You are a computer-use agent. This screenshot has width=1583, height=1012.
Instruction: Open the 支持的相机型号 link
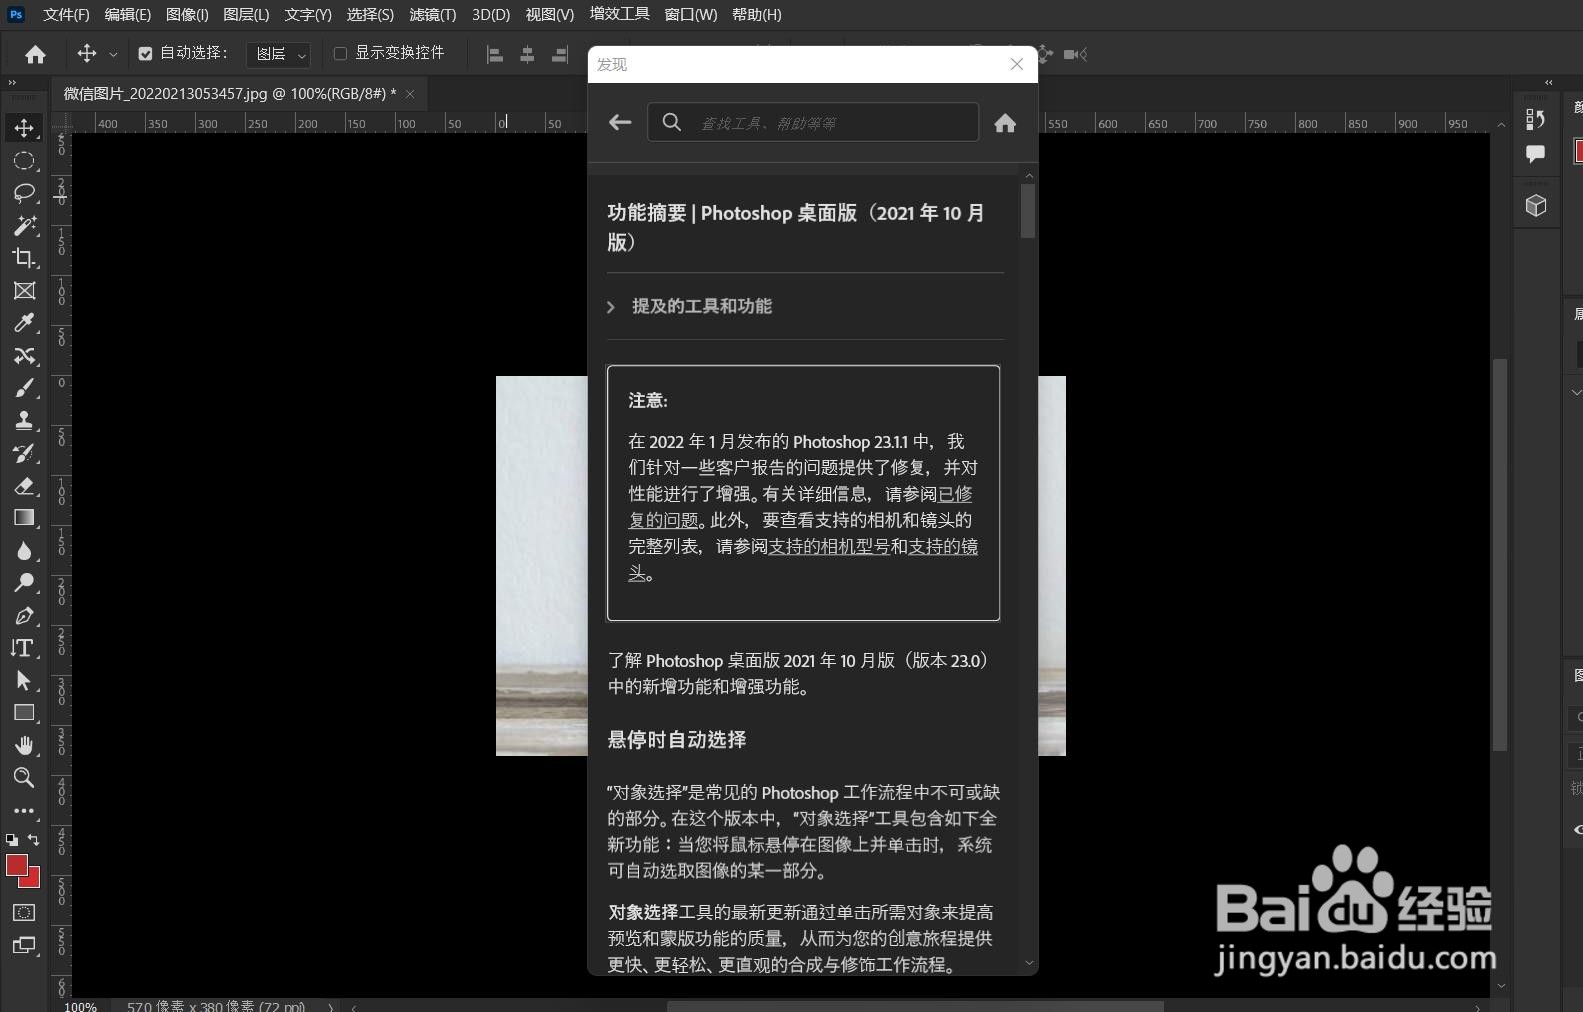point(829,546)
